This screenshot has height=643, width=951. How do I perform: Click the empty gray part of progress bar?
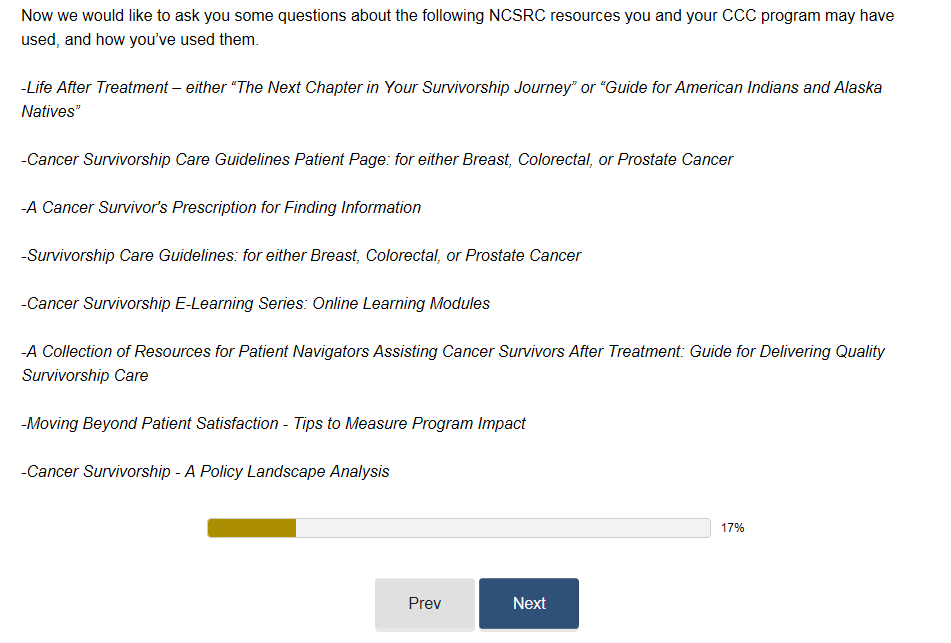coord(500,528)
